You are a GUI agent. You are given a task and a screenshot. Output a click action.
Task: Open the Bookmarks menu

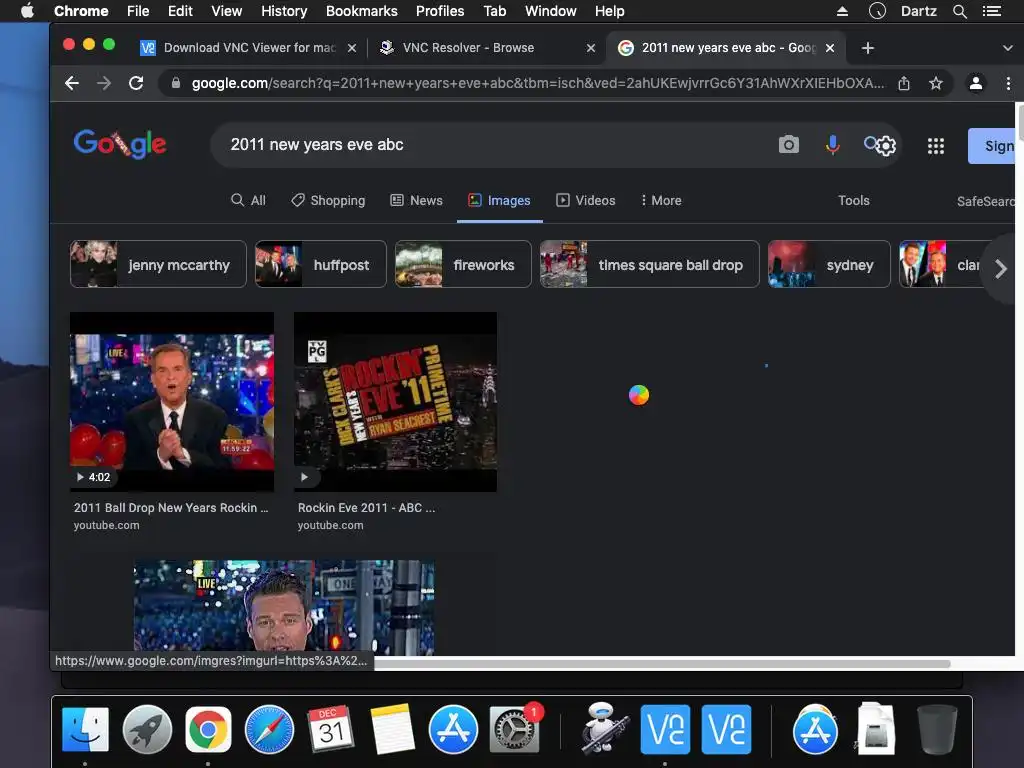pos(361,11)
